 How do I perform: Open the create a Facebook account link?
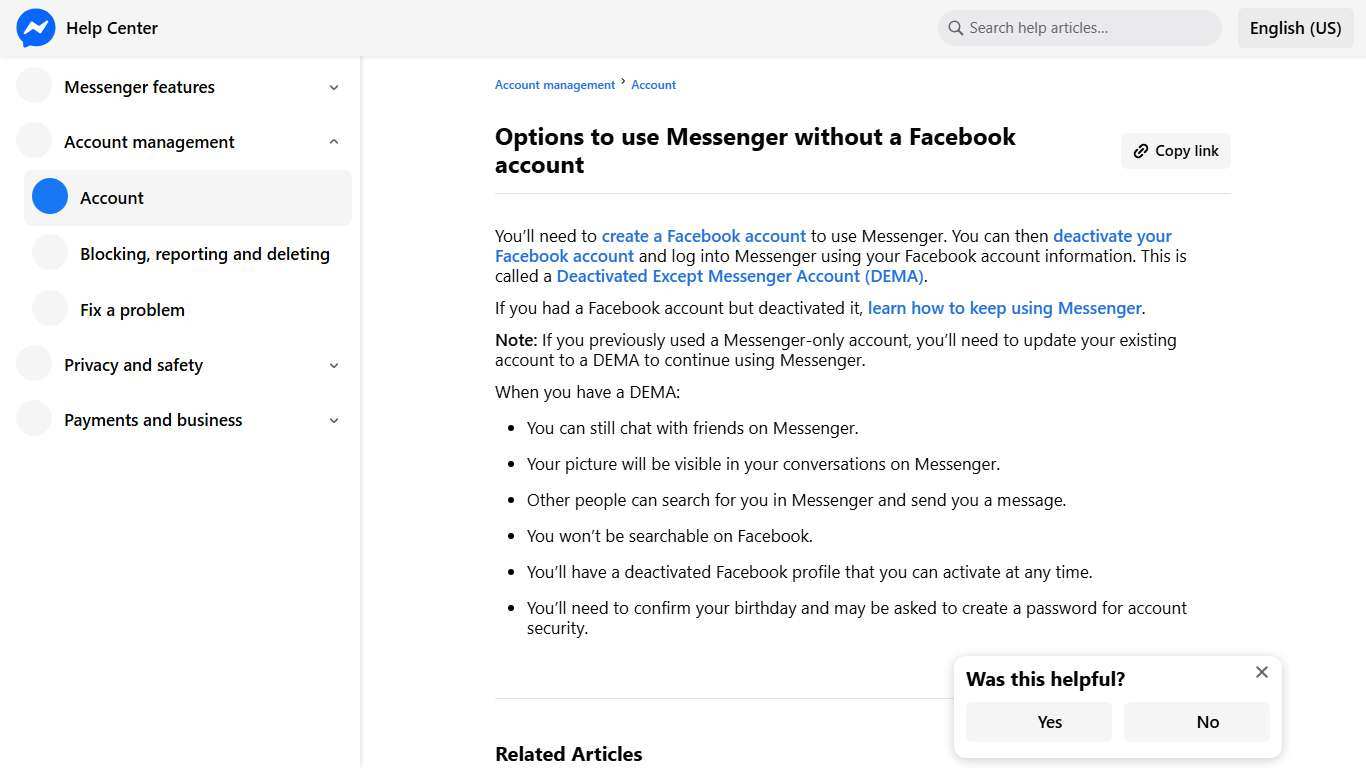pyautogui.click(x=703, y=236)
